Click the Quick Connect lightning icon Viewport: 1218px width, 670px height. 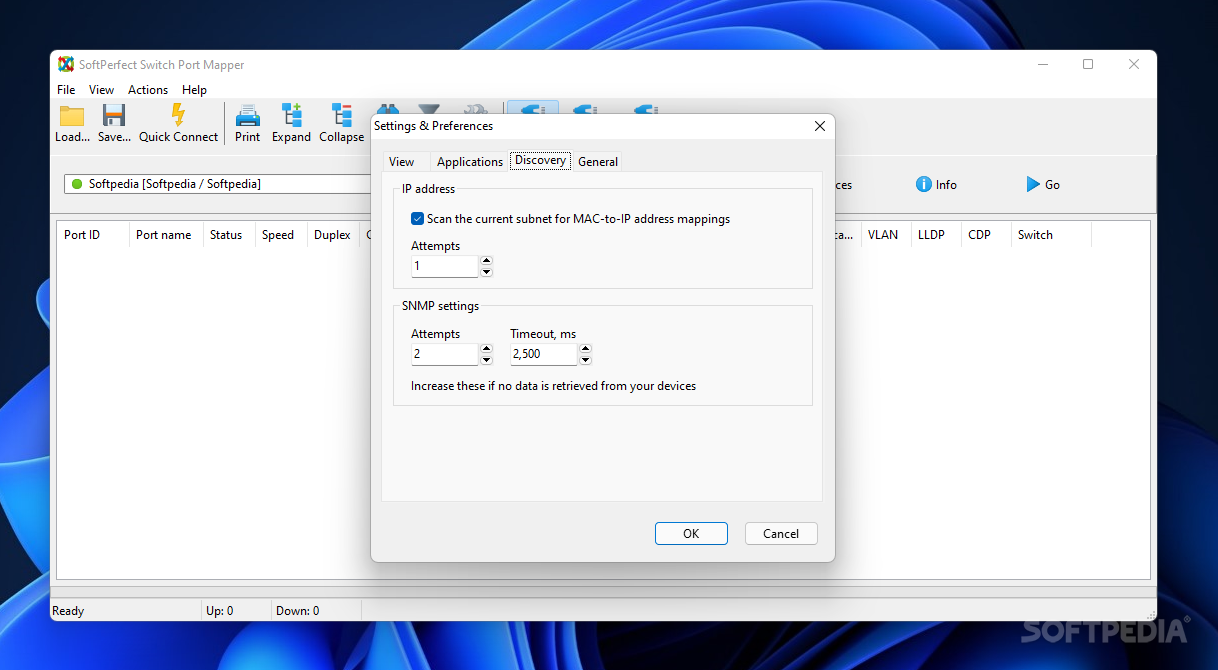click(x=178, y=114)
